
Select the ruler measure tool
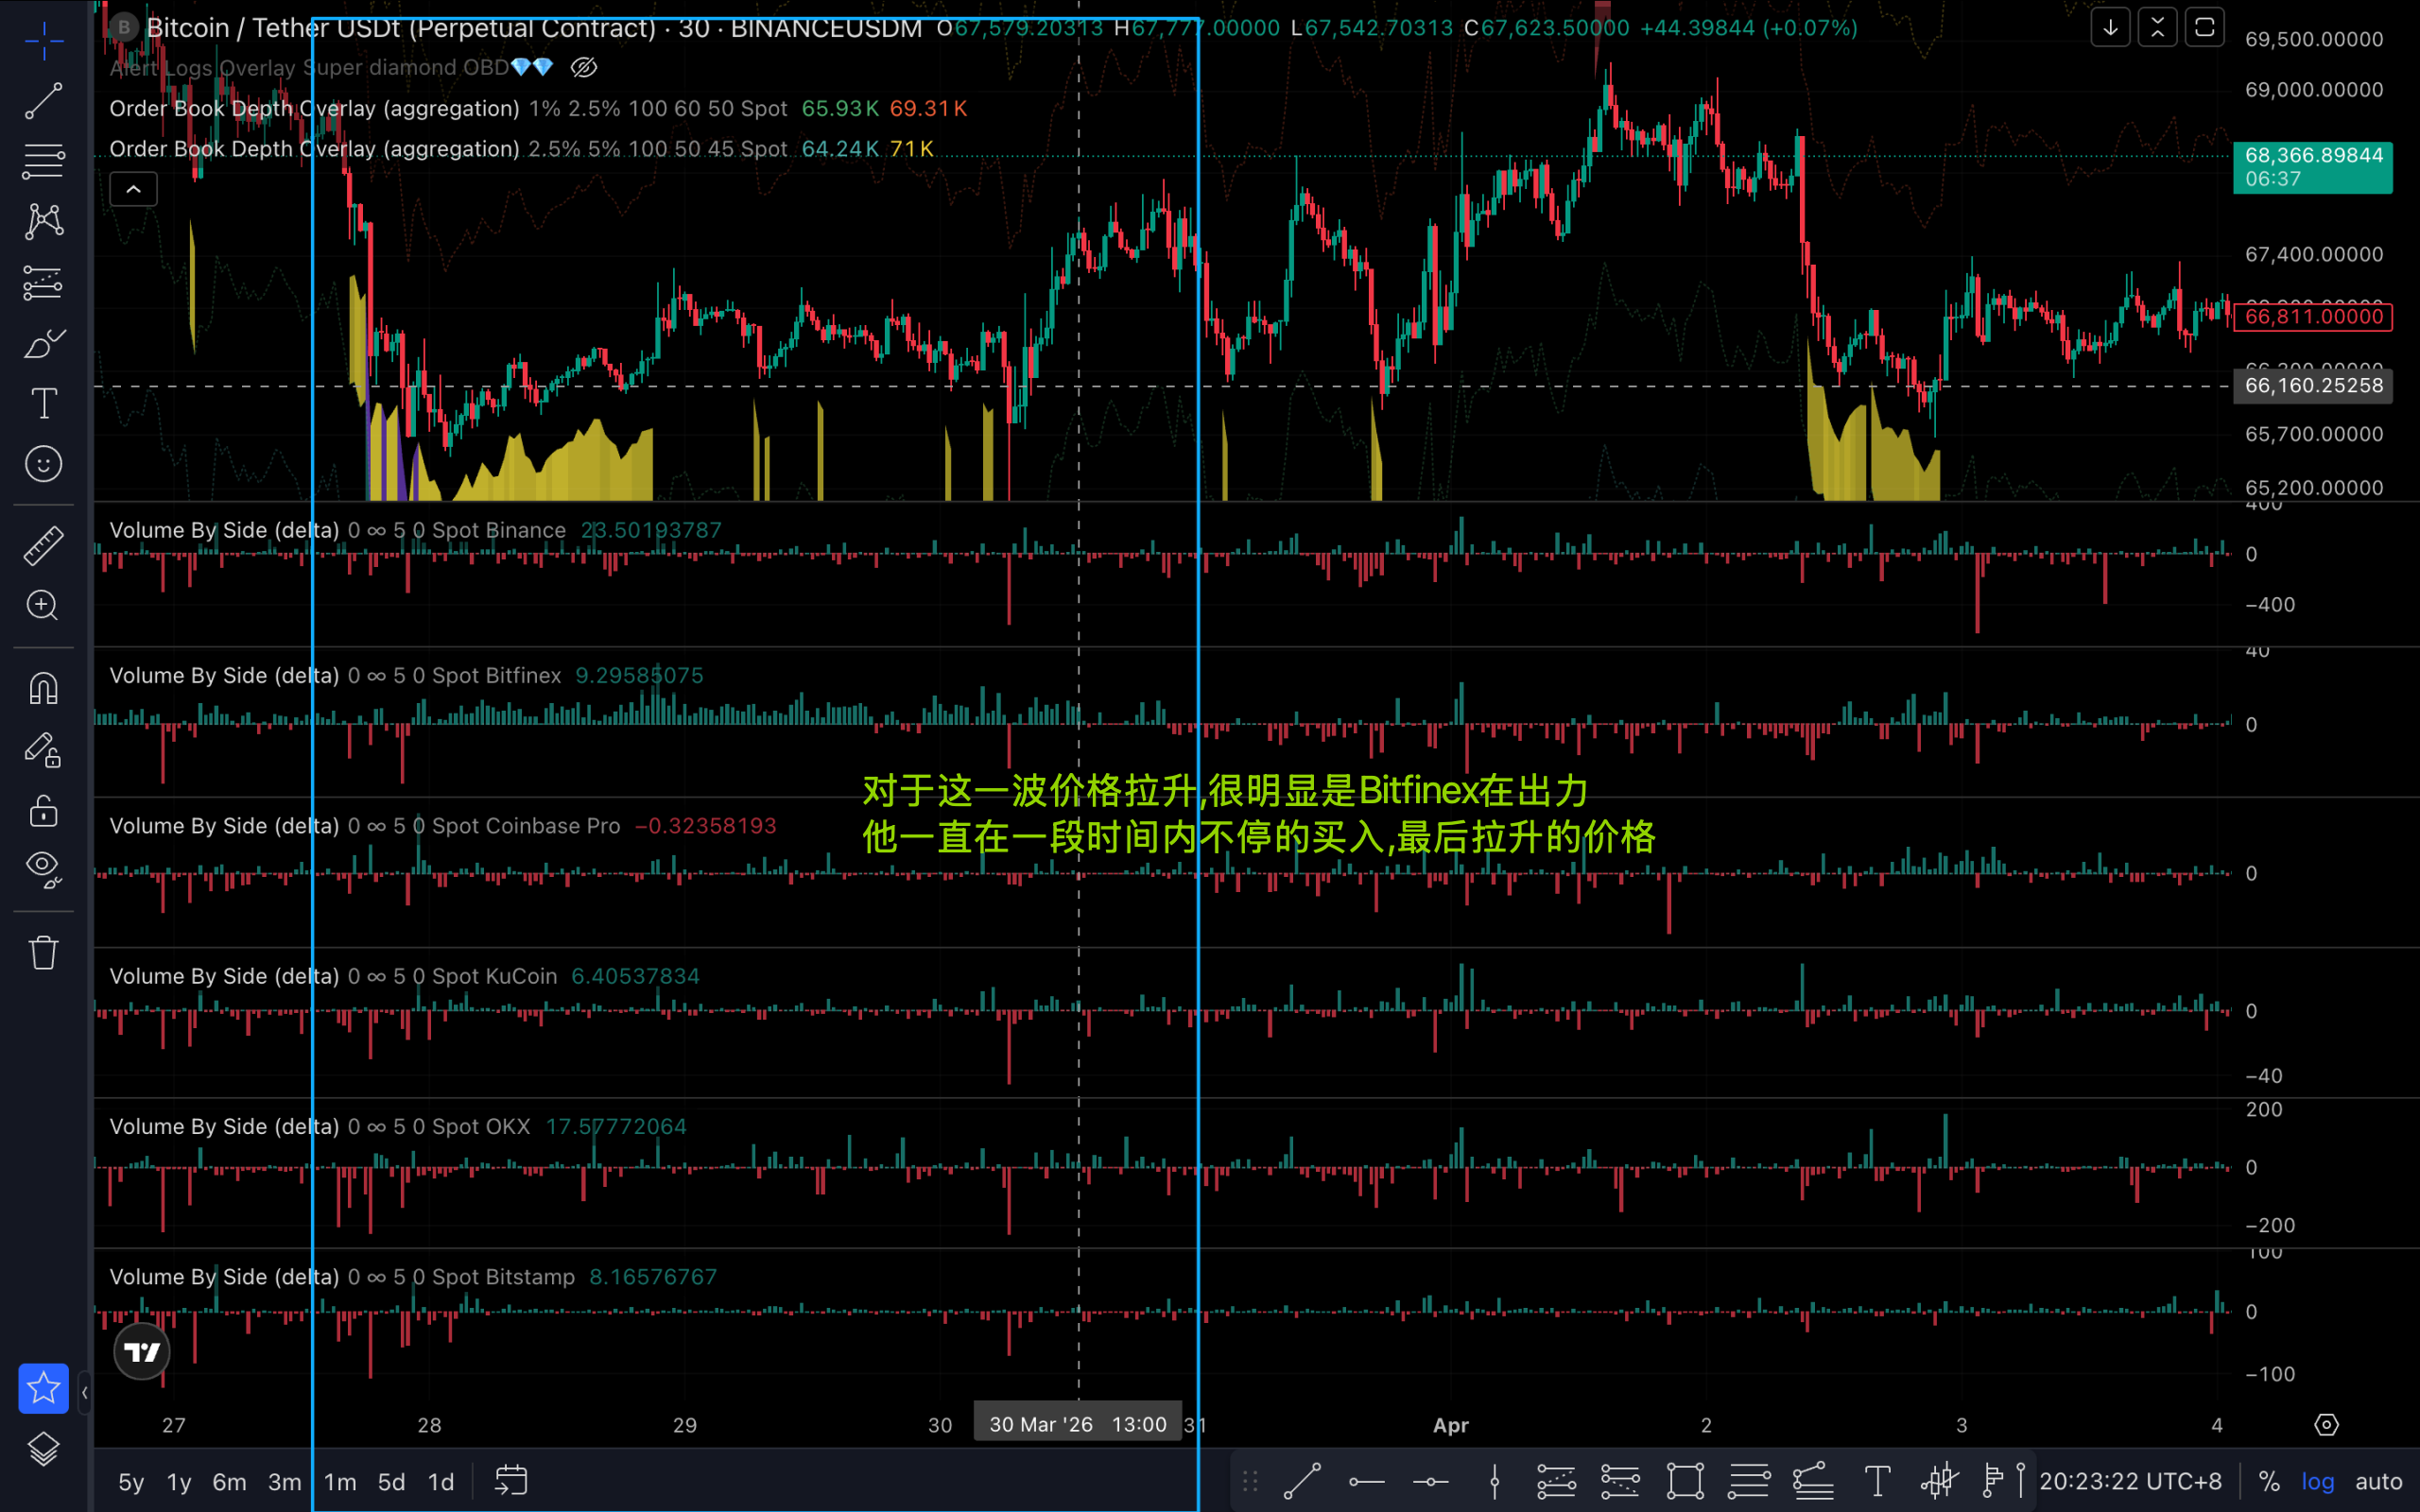pyautogui.click(x=43, y=546)
